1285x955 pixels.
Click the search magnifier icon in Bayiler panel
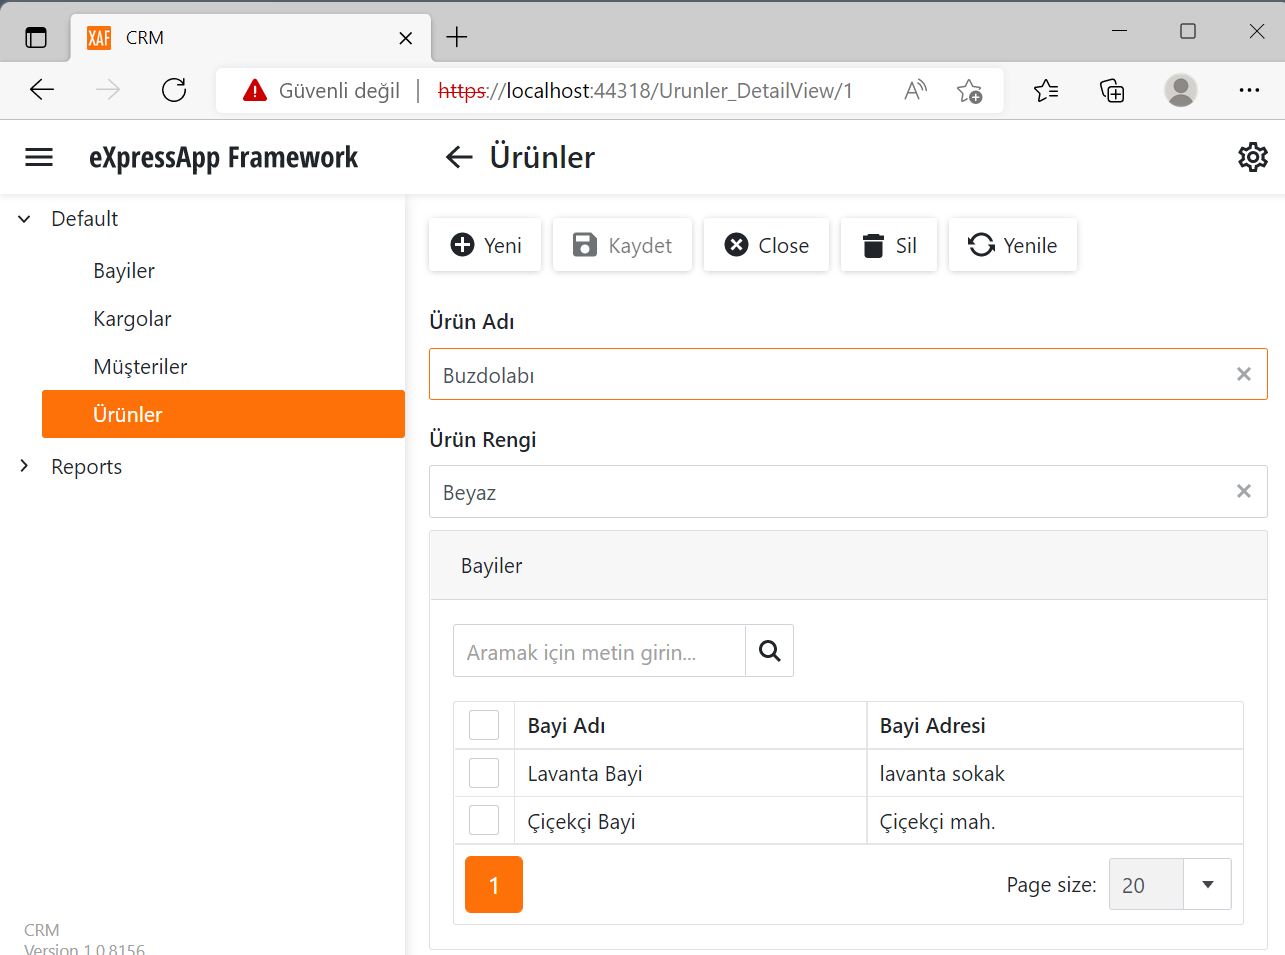tap(769, 650)
